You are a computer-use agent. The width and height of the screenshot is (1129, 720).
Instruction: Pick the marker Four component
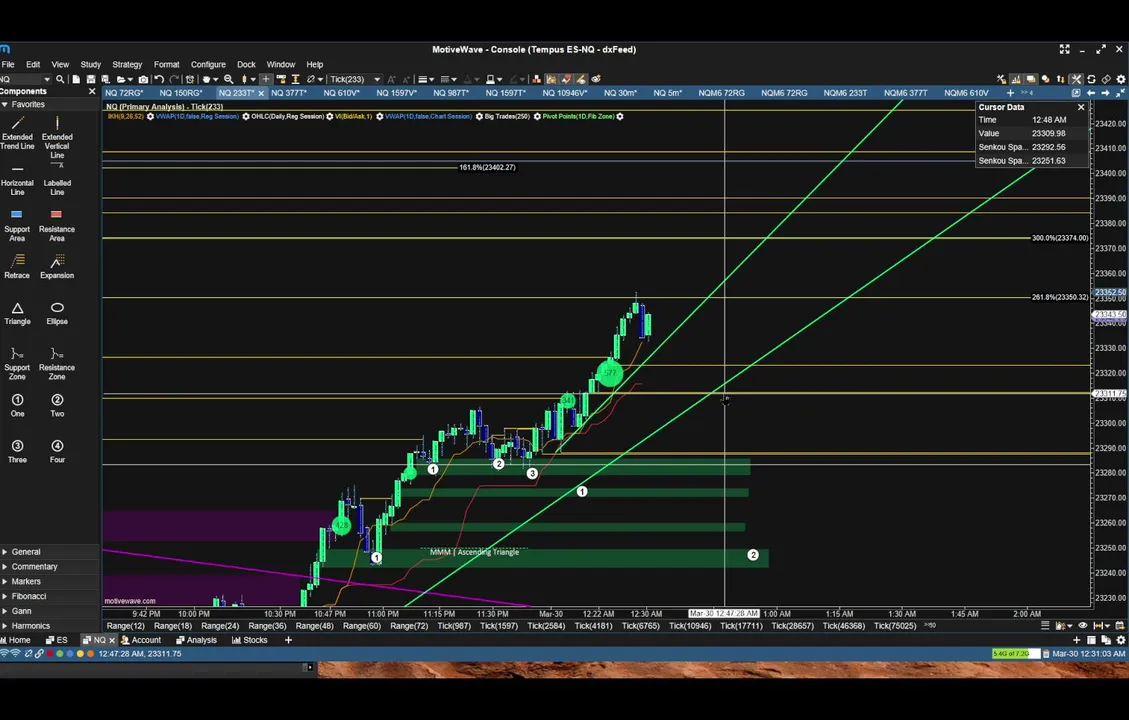[57, 452]
